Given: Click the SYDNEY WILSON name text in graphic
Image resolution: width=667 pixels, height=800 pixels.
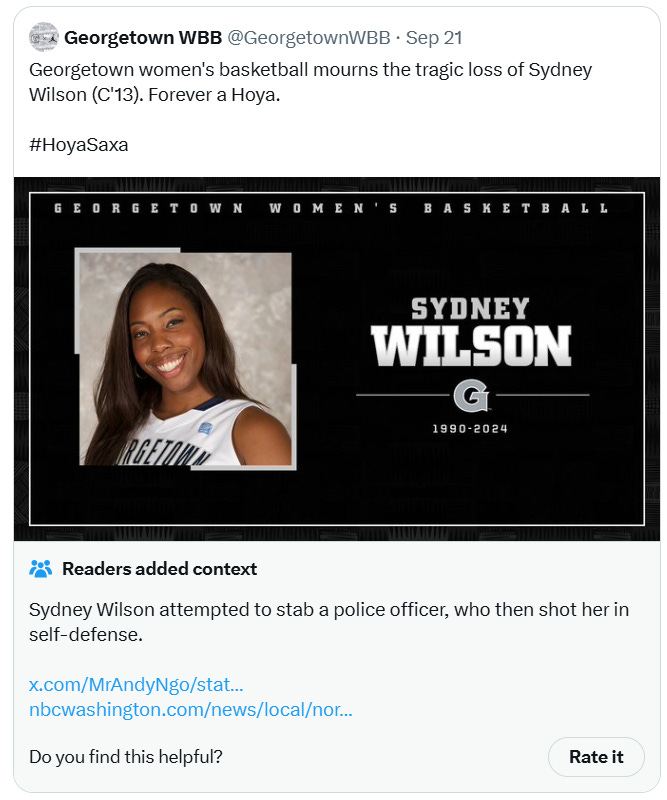Looking at the screenshot, I should [471, 332].
